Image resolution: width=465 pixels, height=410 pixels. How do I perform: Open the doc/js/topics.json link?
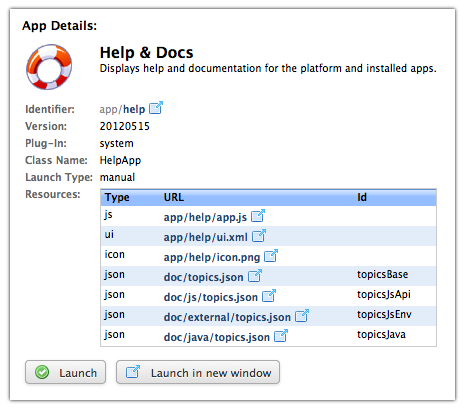point(211,297)
